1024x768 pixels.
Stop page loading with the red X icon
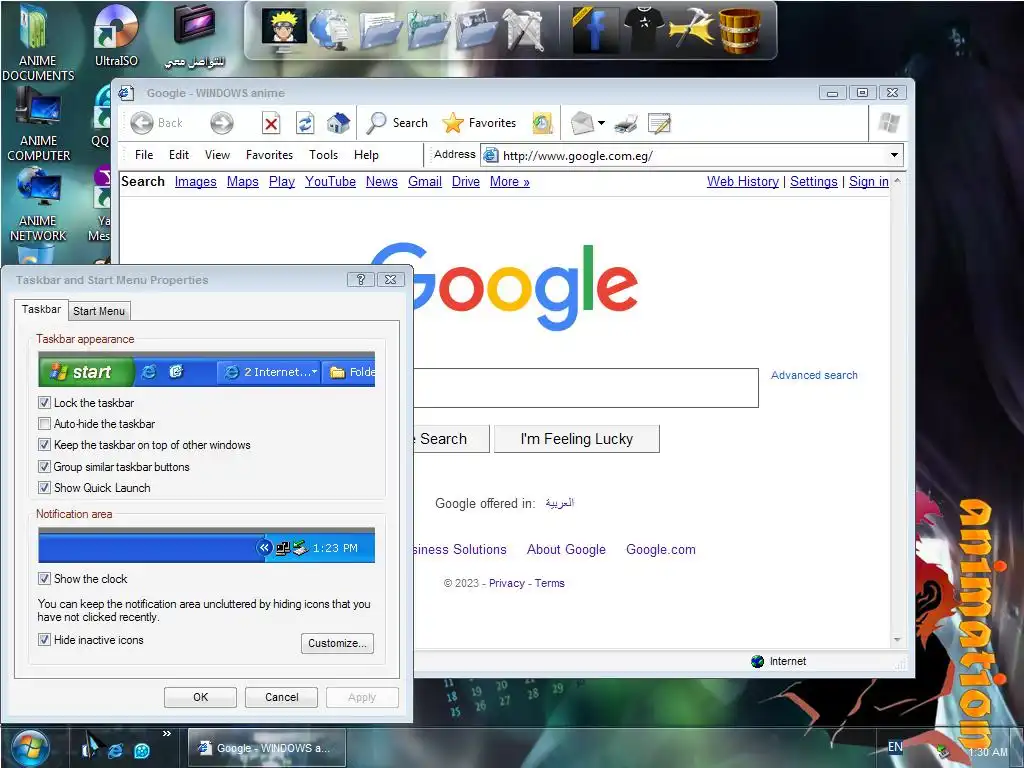point(271,123)
